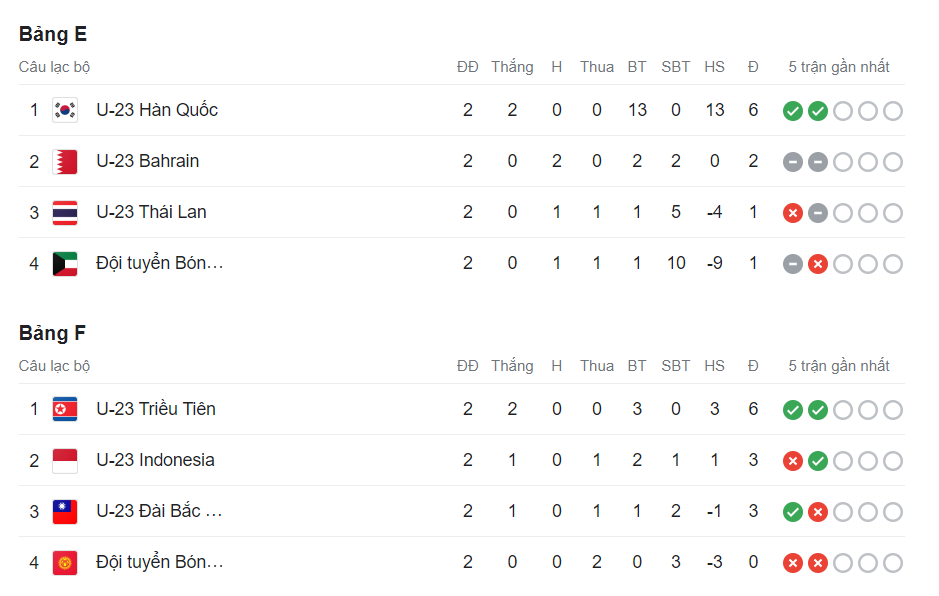
Task: Click U-23 Bahrain's first gray draw icon
Action: 793,162
